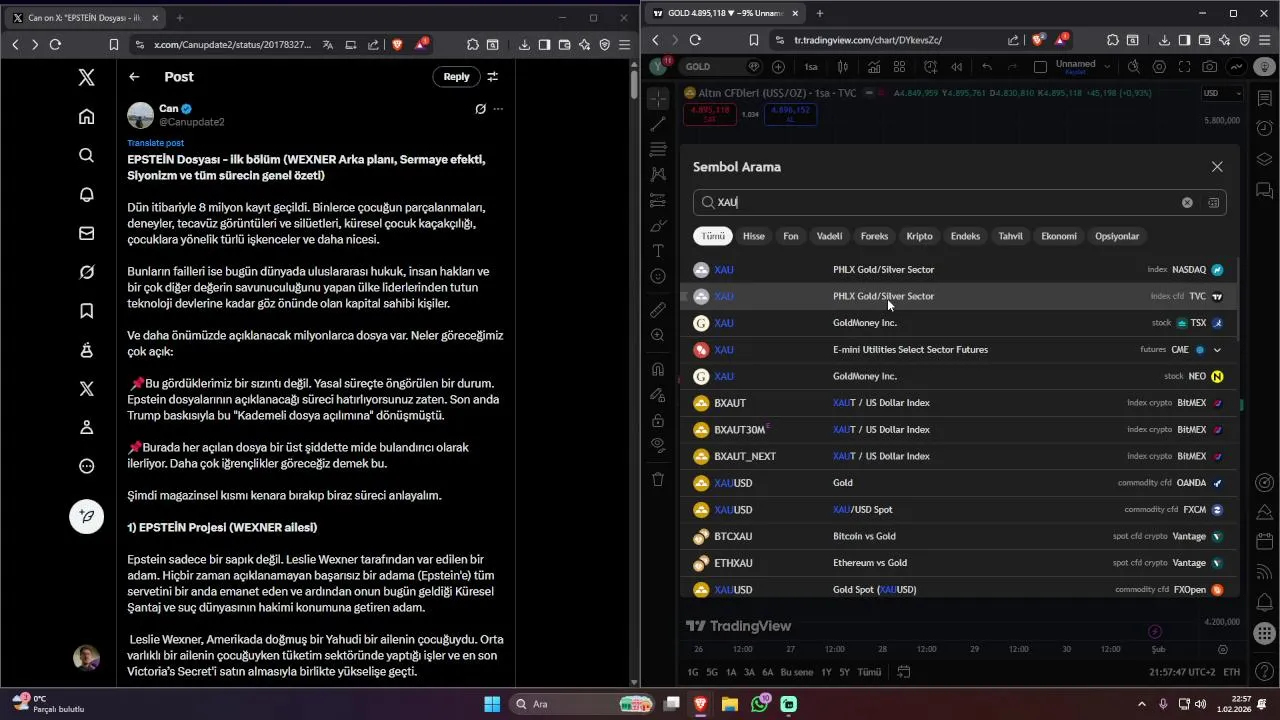Viewport: 1280px width, 720px height.
Task: Set chart range to 1G
Action: tap(693, 672)
